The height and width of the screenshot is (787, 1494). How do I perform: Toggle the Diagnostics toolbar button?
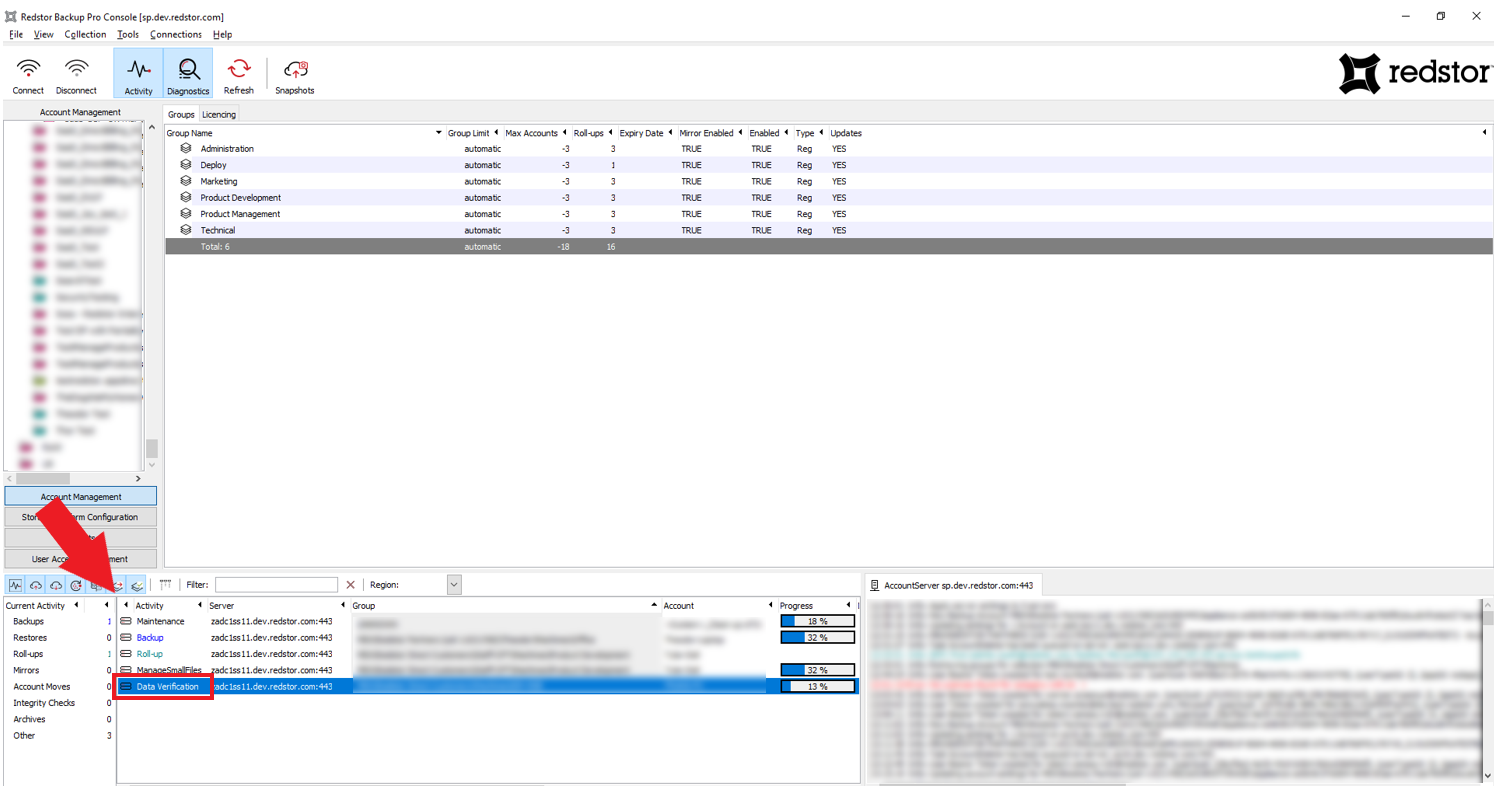pos(188,74)
